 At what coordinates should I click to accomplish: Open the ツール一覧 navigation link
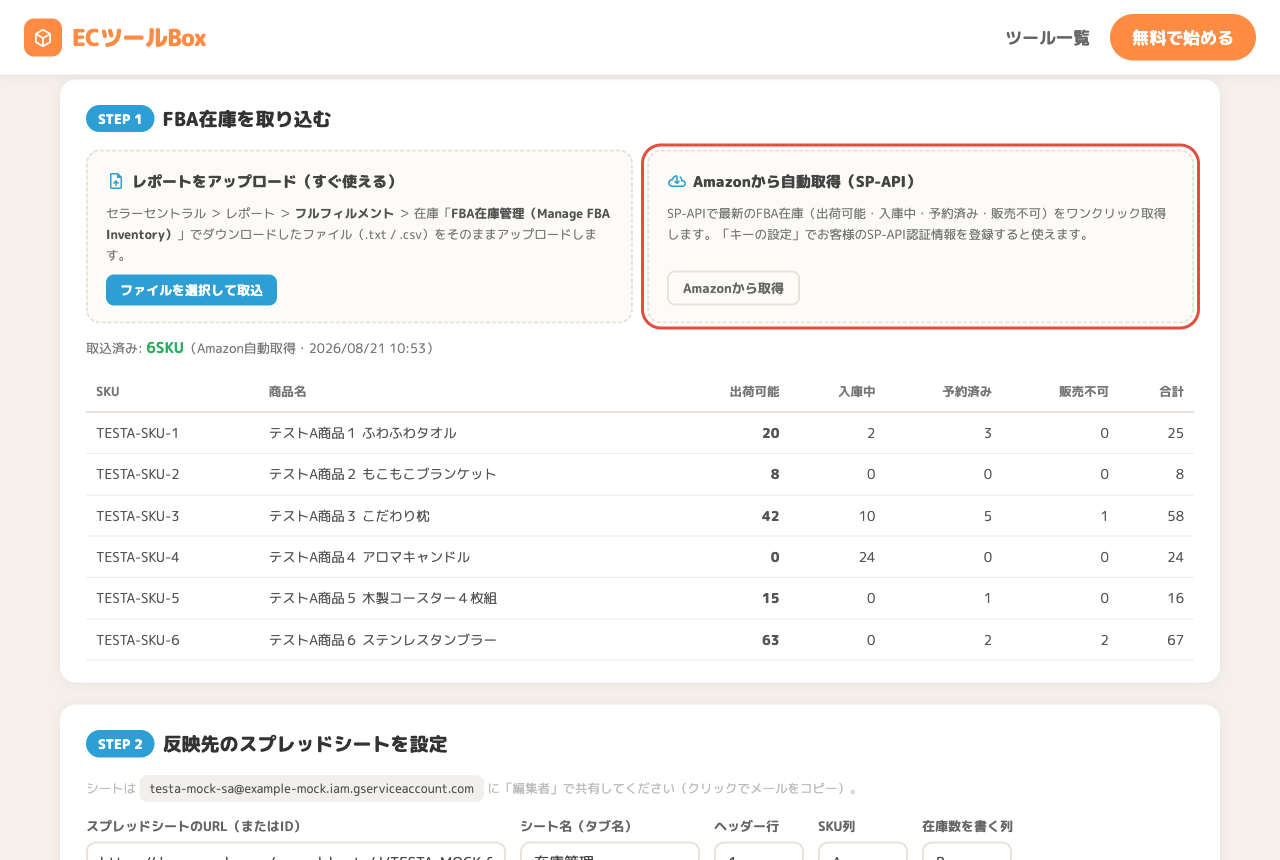[1047, 38]
